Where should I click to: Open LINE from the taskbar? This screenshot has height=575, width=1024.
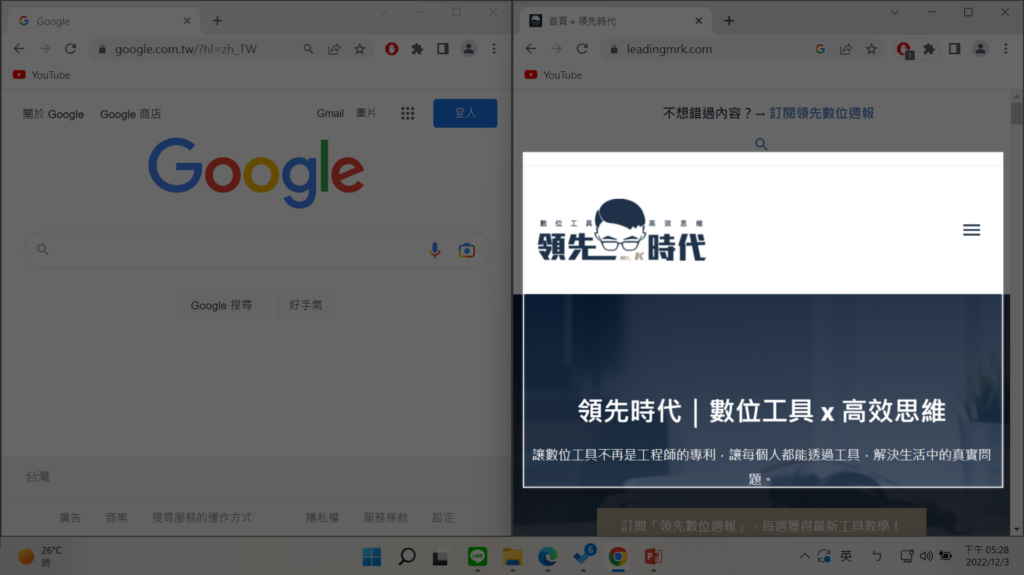click(x=477, y=557)
